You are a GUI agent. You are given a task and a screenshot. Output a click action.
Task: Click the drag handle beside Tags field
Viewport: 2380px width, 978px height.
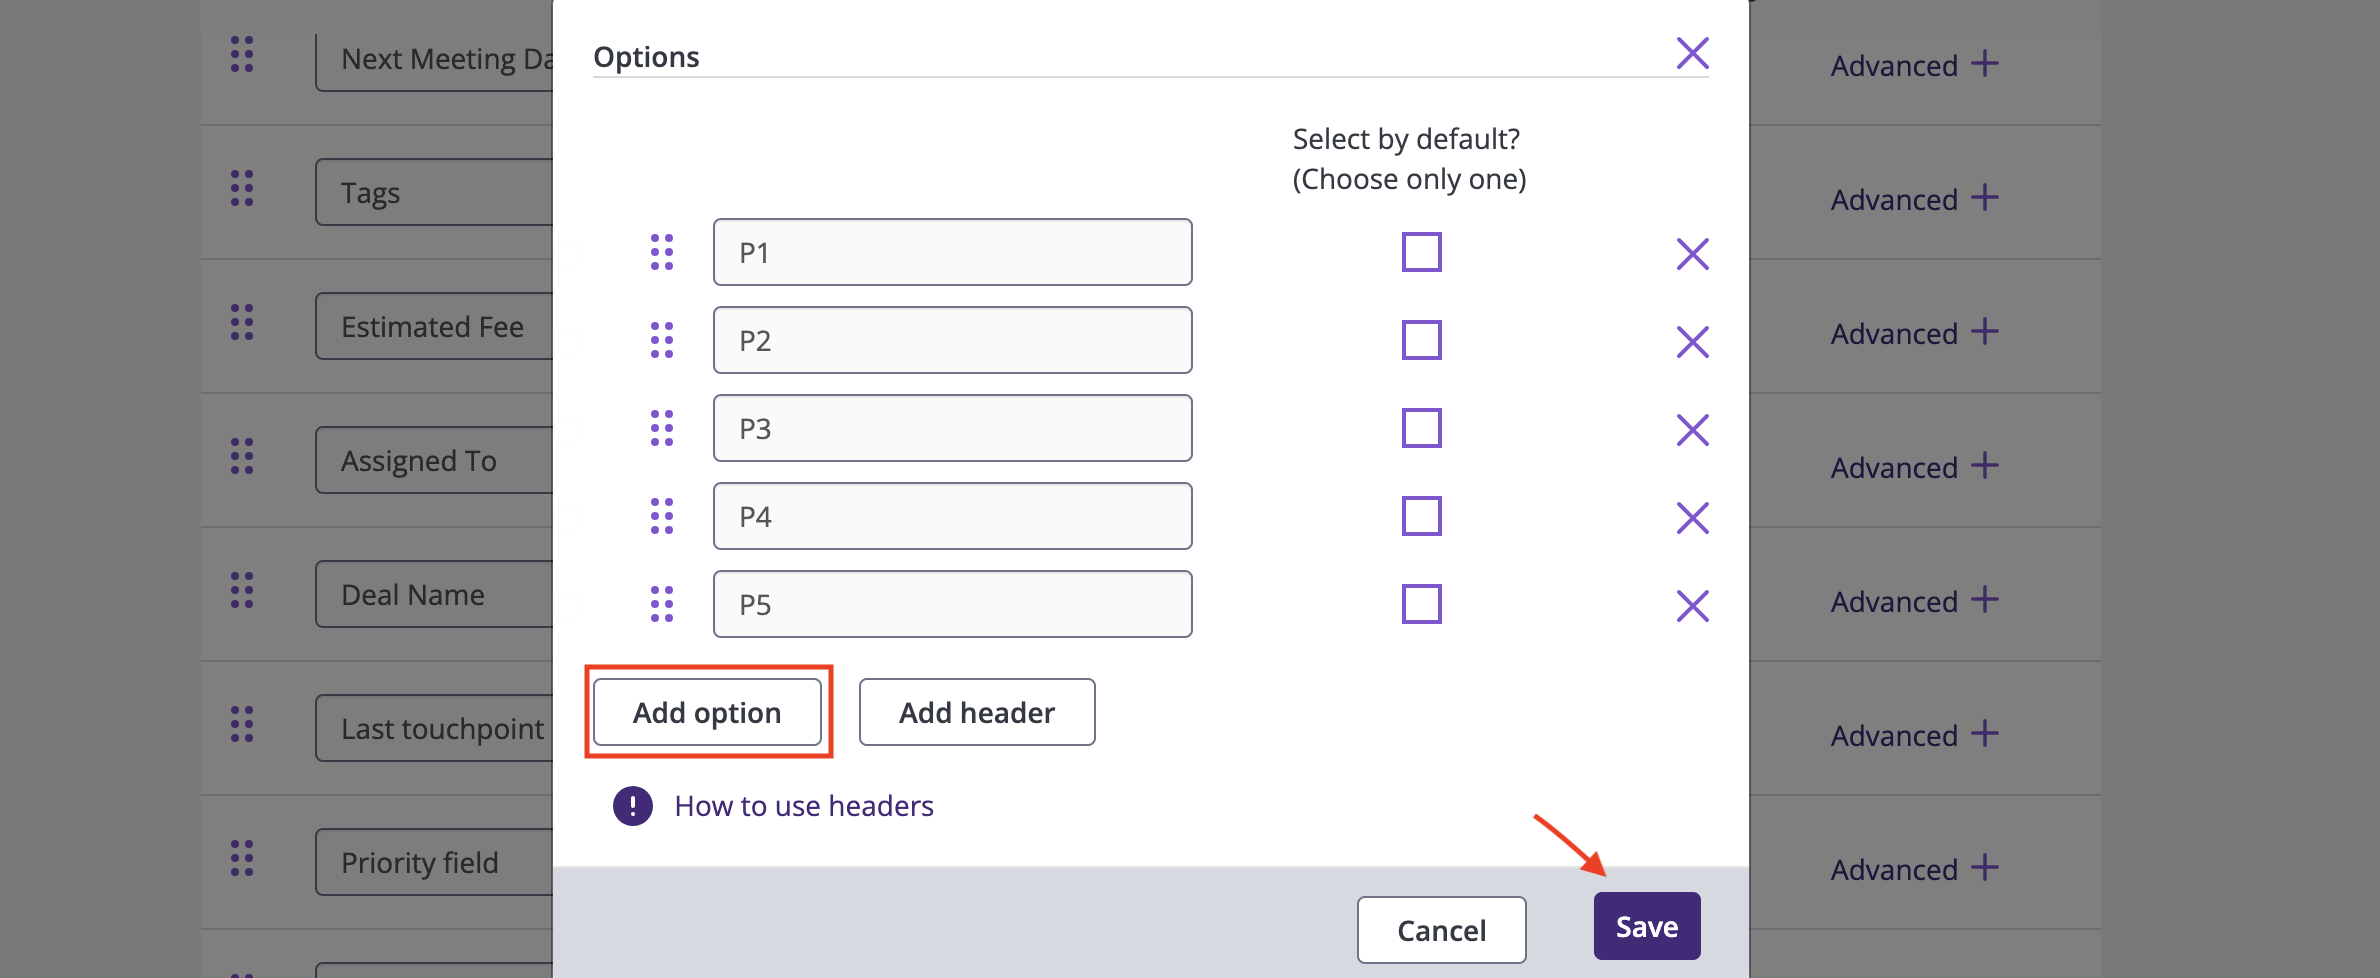point(242,190)
